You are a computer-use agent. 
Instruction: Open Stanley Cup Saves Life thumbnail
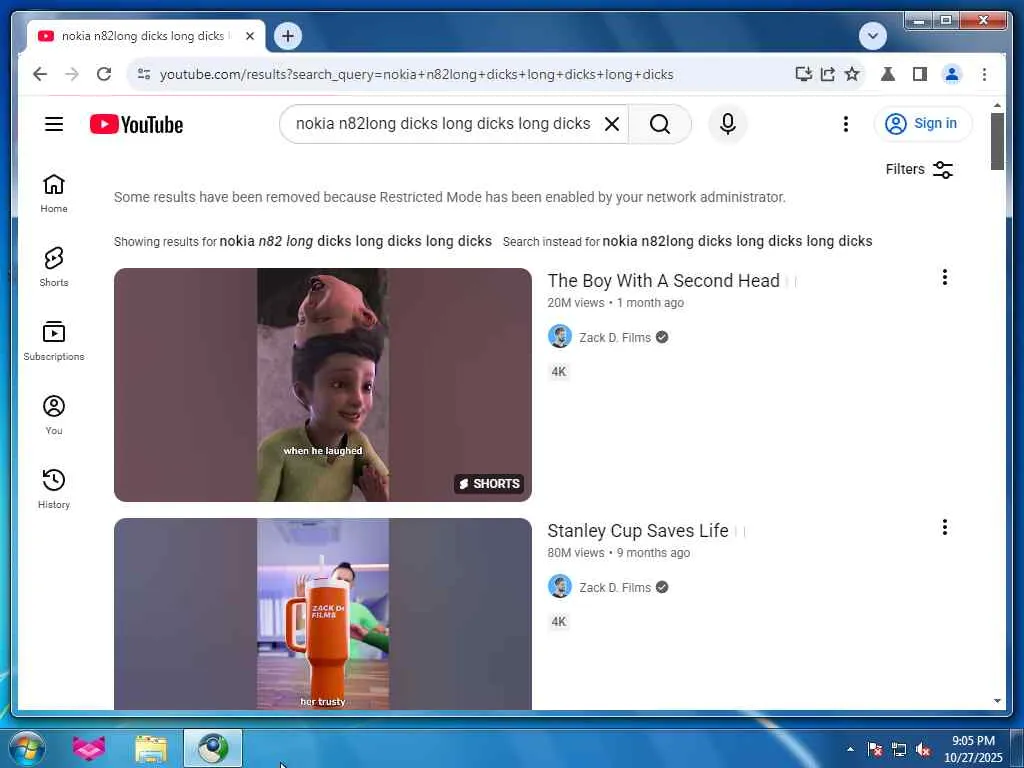pos(323,614)
